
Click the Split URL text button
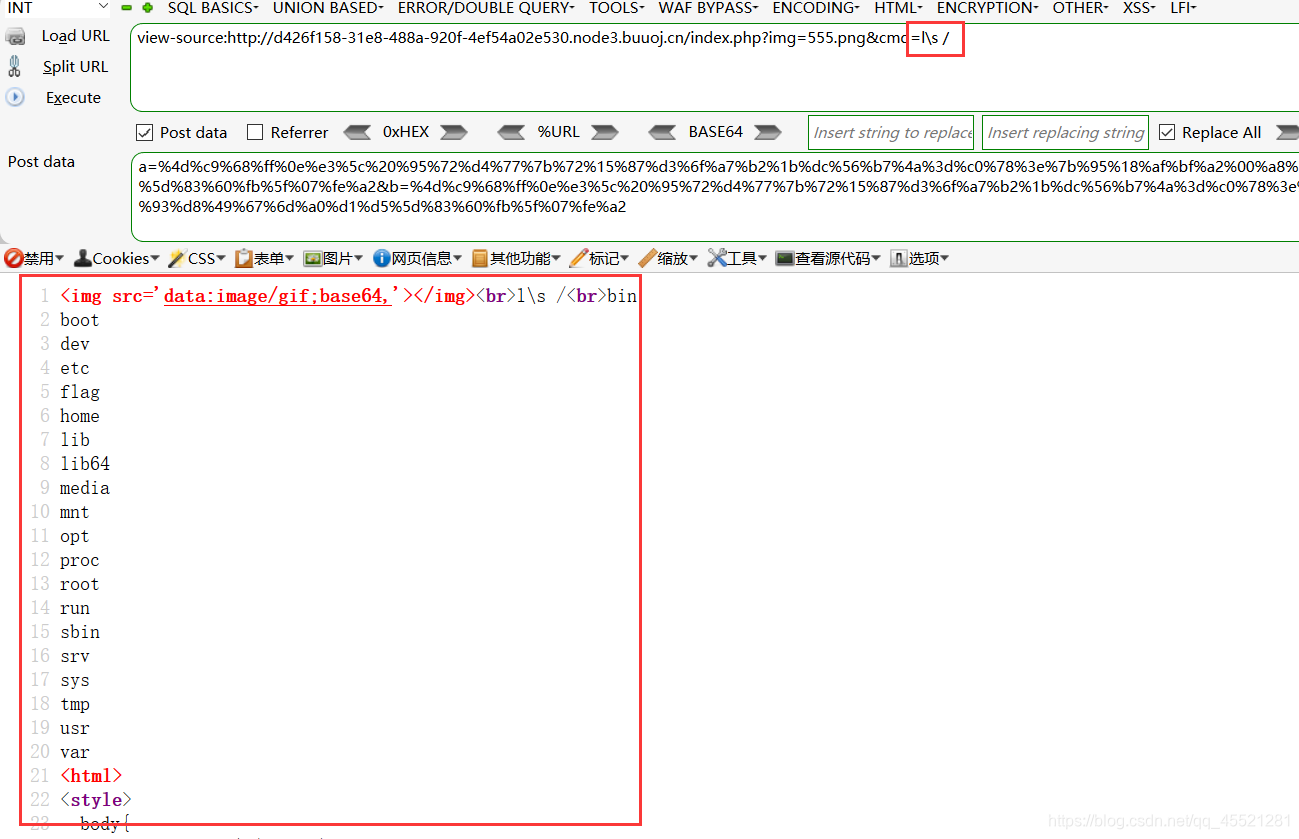tap(75, 67)
